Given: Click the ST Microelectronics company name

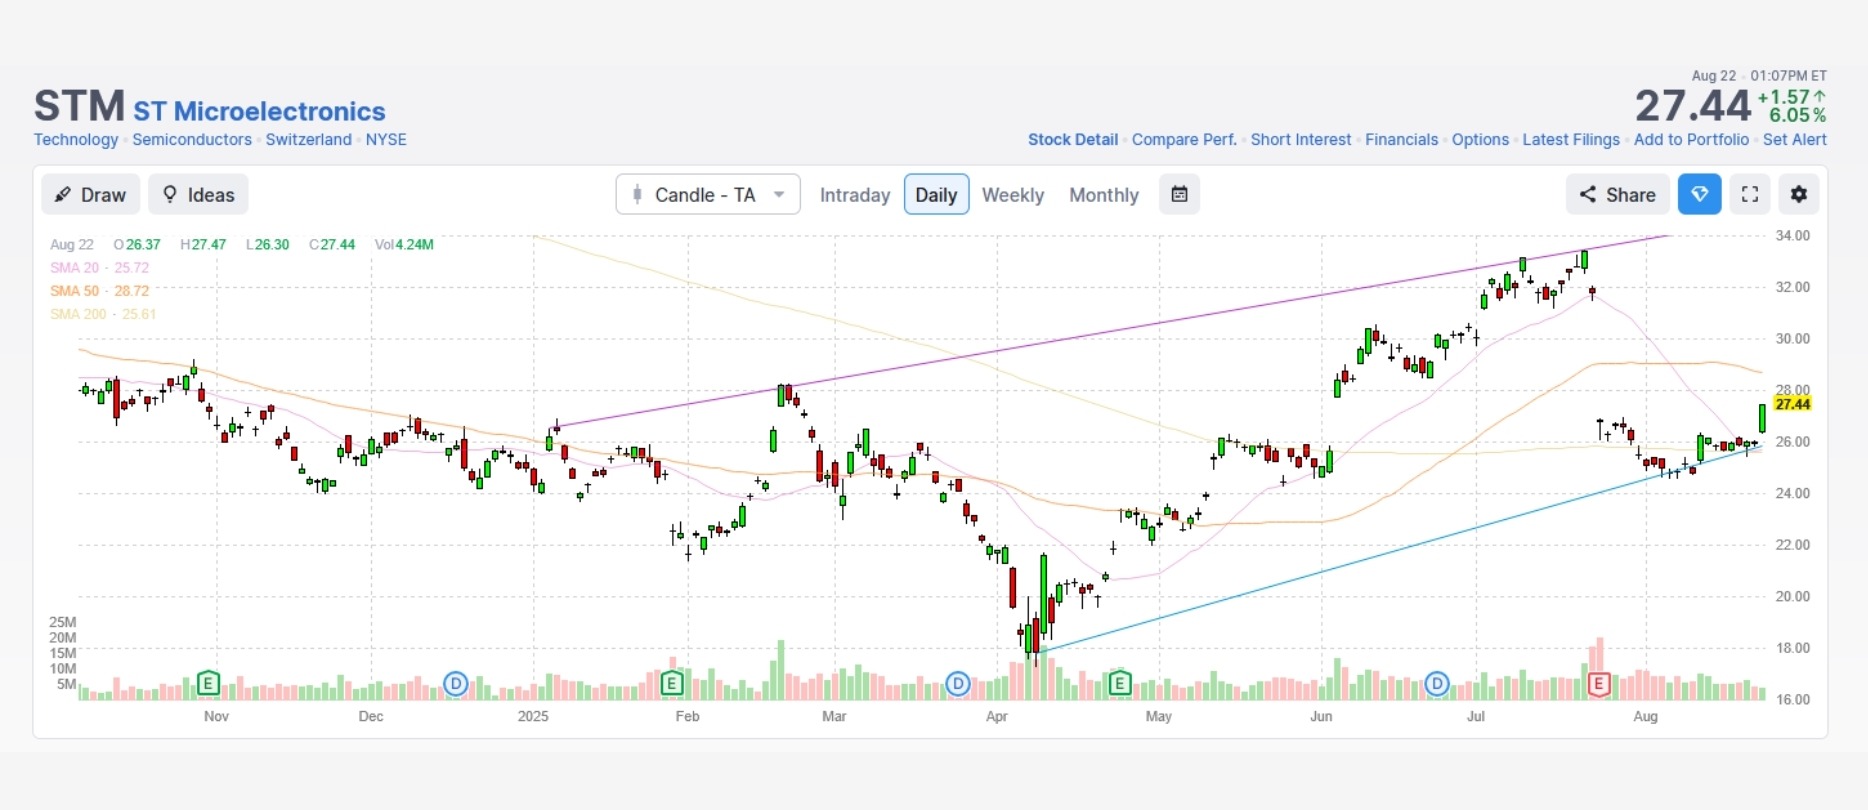Looking at the screenshot, I should click(260, 111).
